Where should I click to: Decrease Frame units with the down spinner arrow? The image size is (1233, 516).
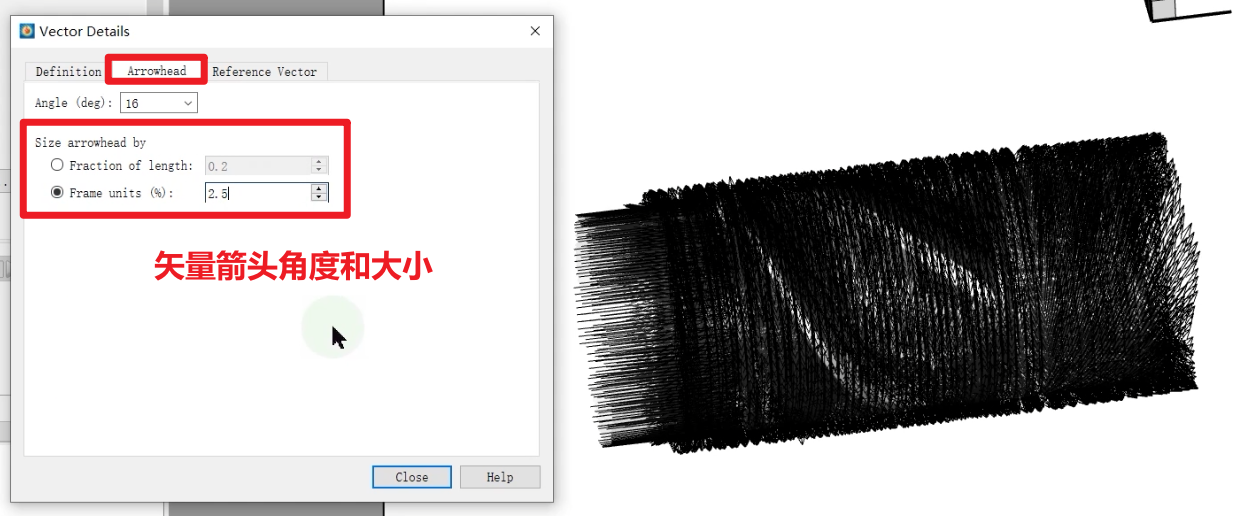[320, 198]
